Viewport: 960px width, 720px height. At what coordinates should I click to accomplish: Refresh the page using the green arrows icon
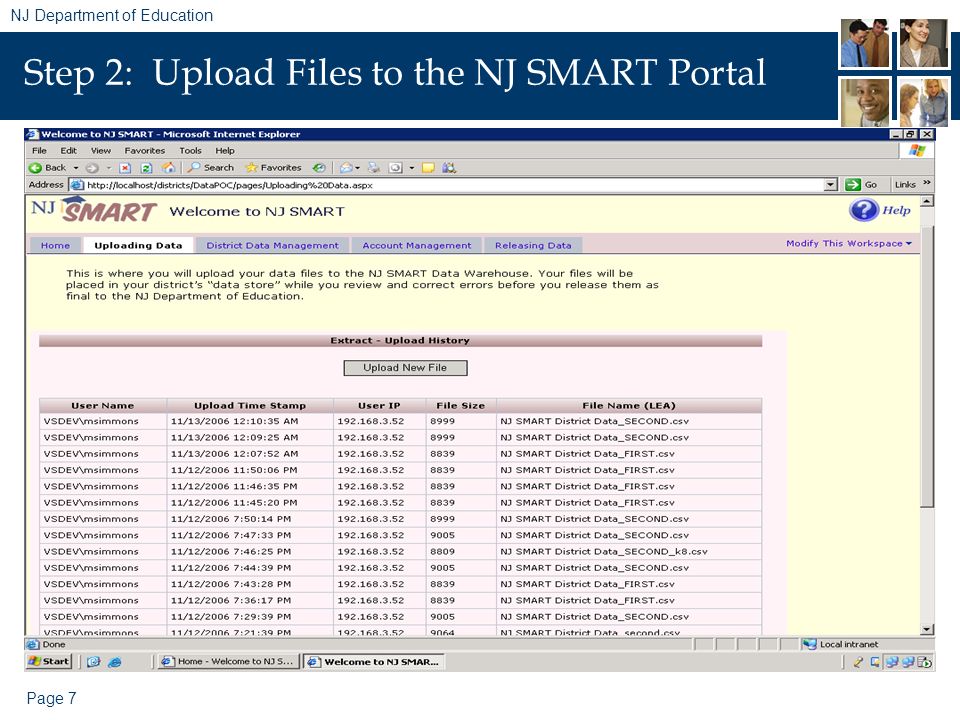[146, 168]
